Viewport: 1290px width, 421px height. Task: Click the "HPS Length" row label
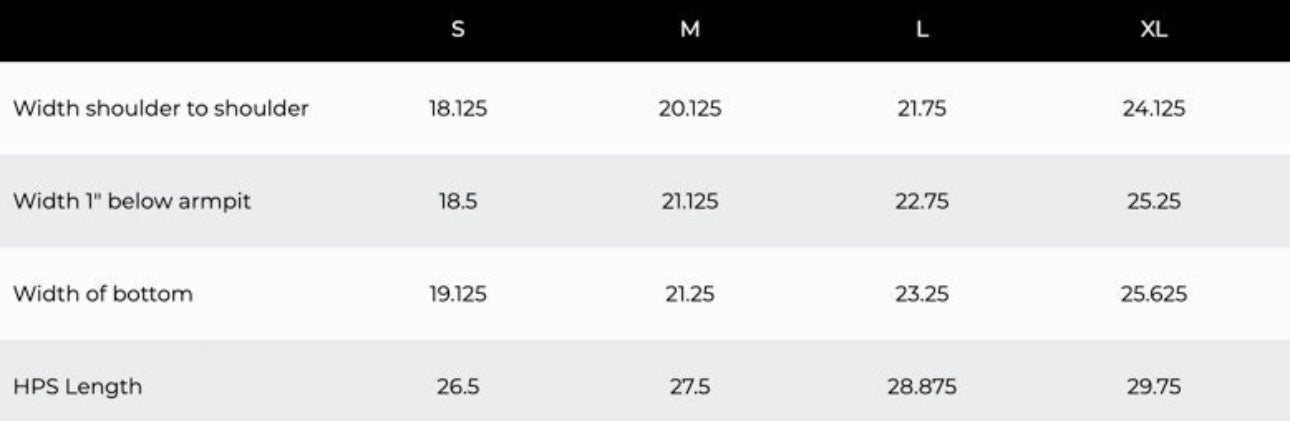pos(77,387)
